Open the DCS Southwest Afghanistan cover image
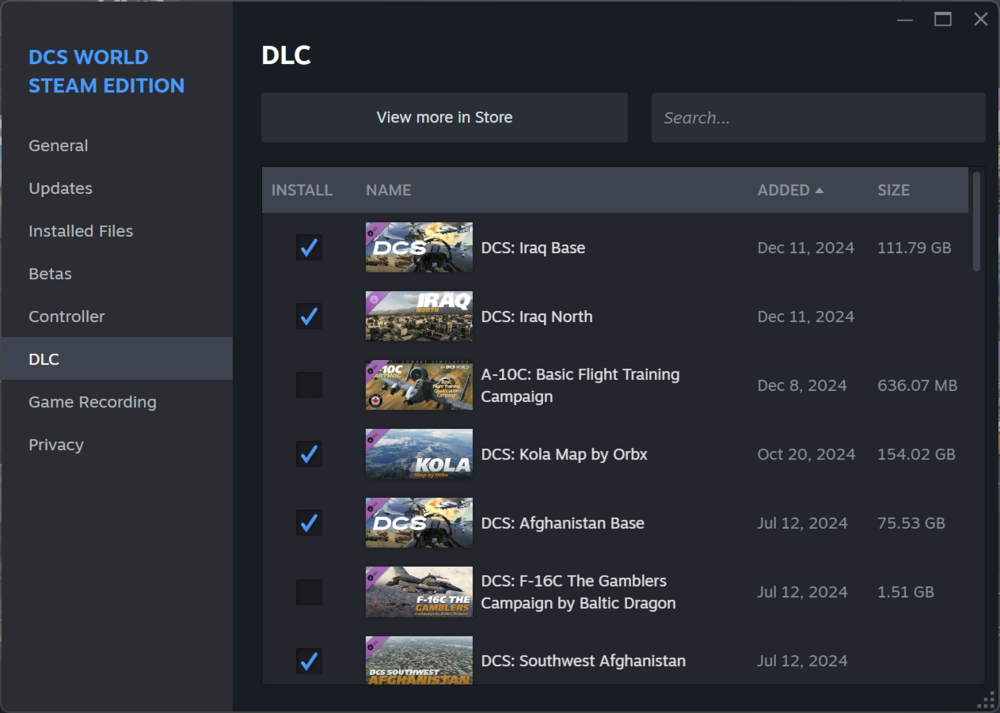 pyautogui.click(x=418, y=661)
